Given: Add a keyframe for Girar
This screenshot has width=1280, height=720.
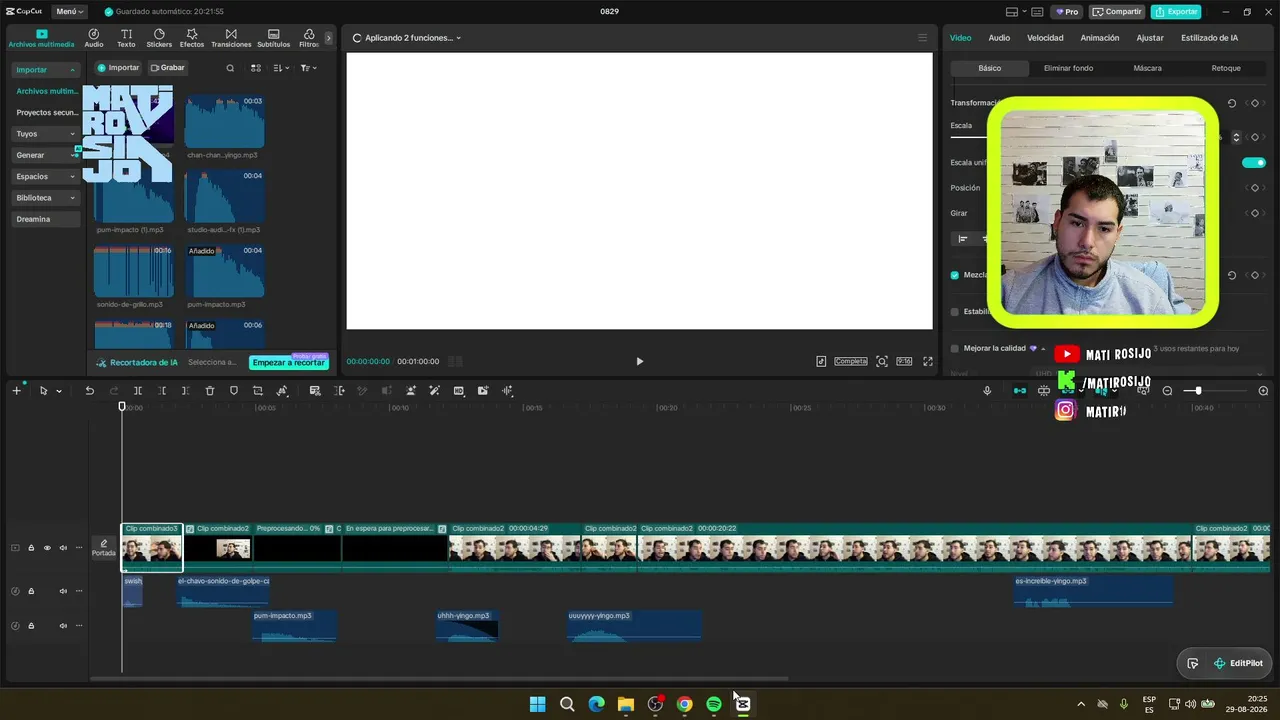Looking at the screenshot, I should [x=1255, y=213].
